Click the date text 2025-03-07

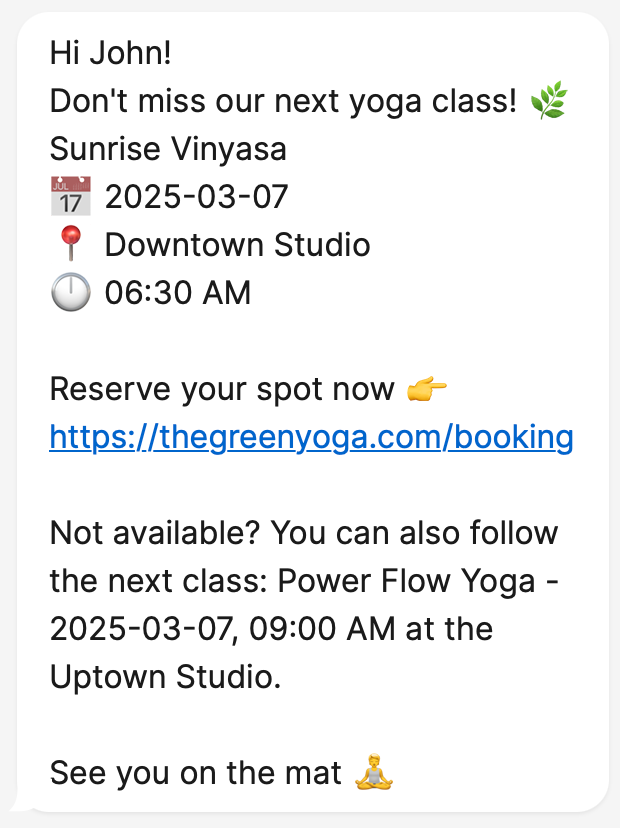[196, 196]
